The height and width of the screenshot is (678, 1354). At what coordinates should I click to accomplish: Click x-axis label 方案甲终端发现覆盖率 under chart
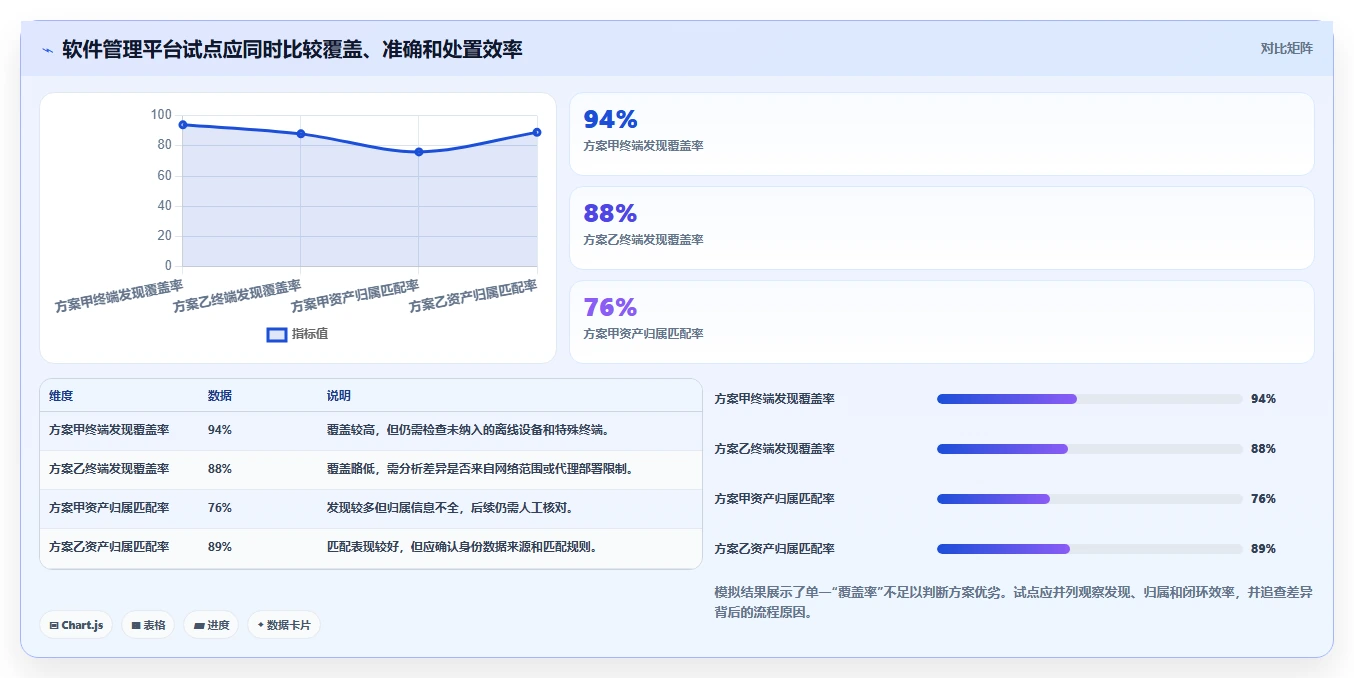[x=119, y=297]
